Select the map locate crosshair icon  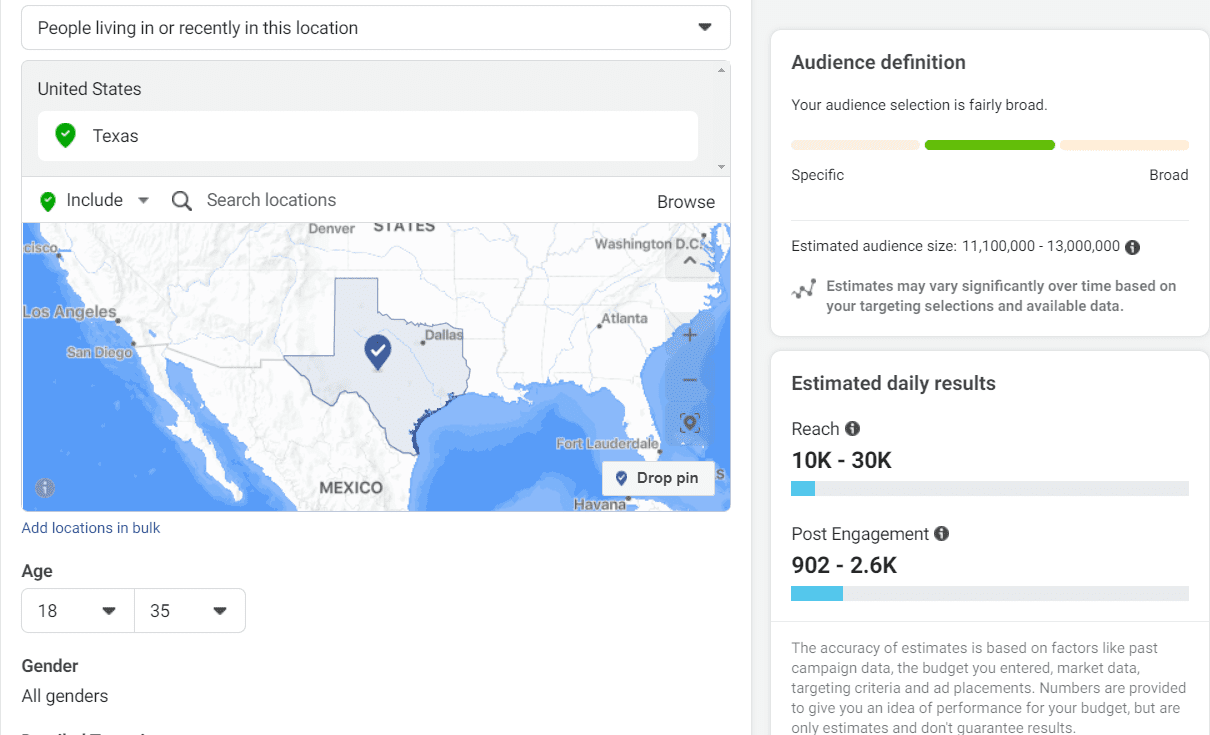coord(689,422)
